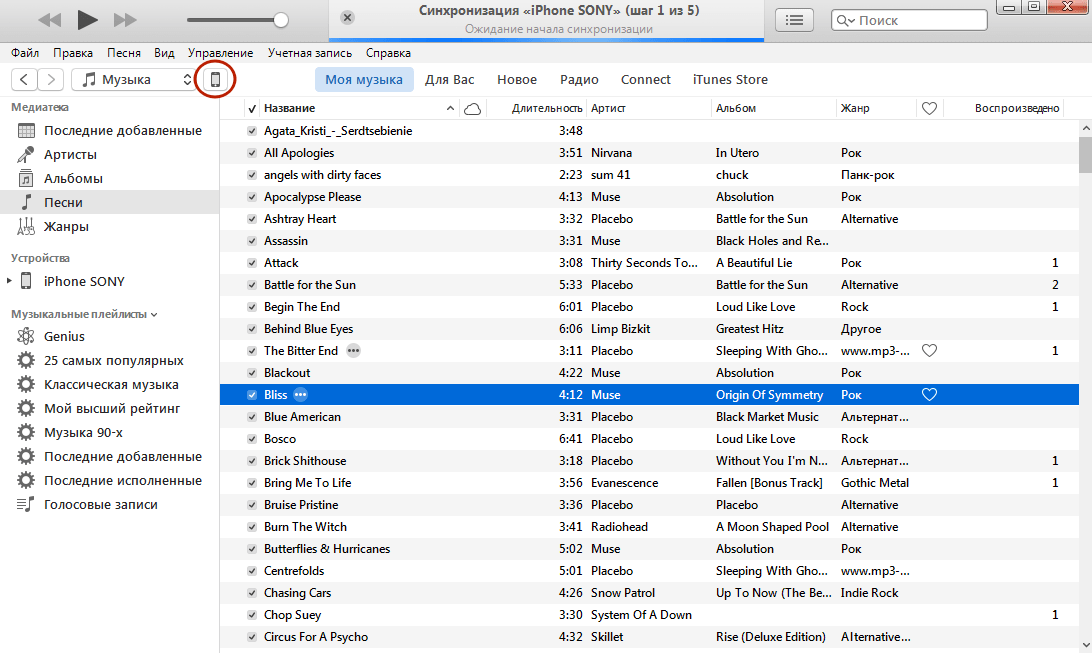The width and height of the screenshot is (1092, 653).
Task: Open the Учетная запись menu
Action: pos(310,53)
